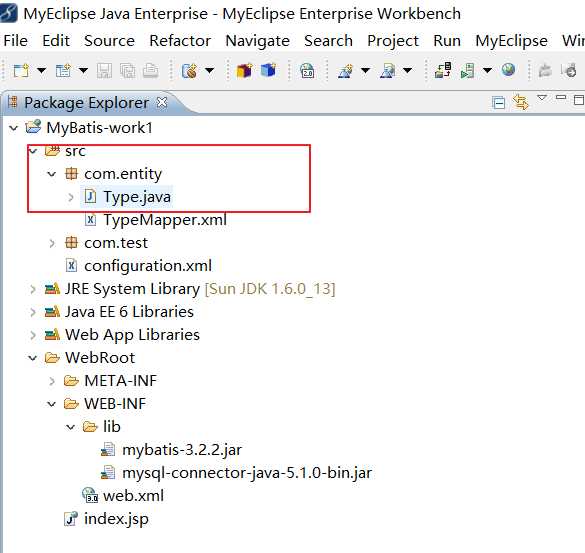Collapse the WebRoot folder
This screenshot has width=585, height=553.
coord(32,358)
